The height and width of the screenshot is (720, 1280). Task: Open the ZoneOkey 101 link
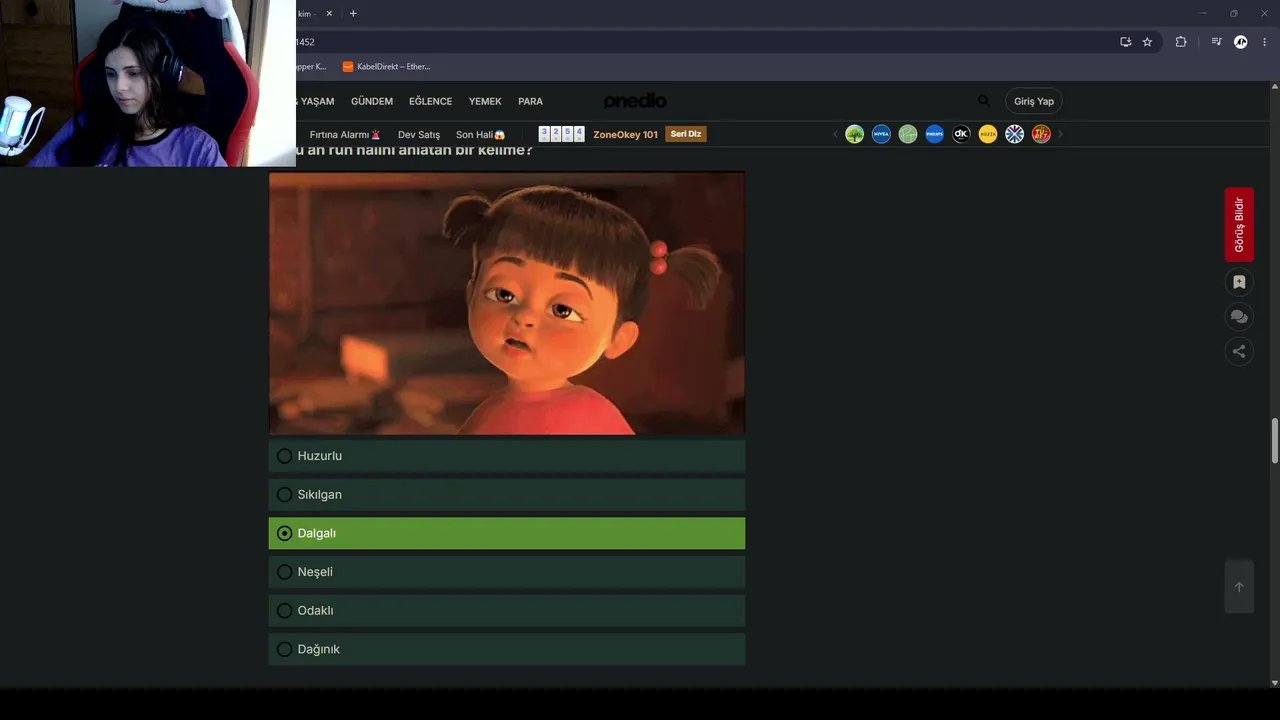pyautogui.click(x=625, y=134)
